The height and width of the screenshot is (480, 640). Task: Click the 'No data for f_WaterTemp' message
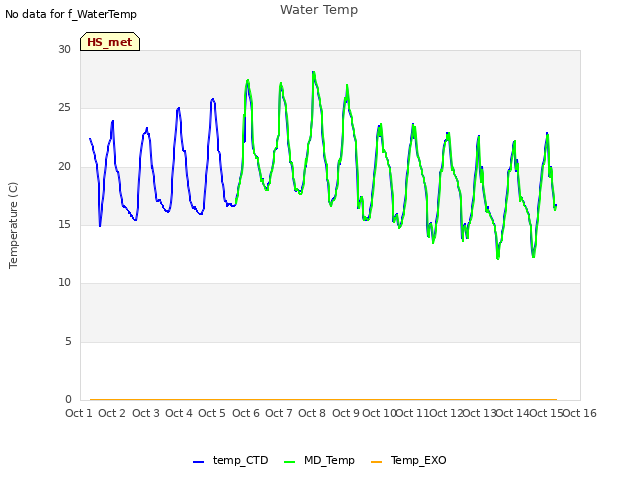(x=71, y=14)
